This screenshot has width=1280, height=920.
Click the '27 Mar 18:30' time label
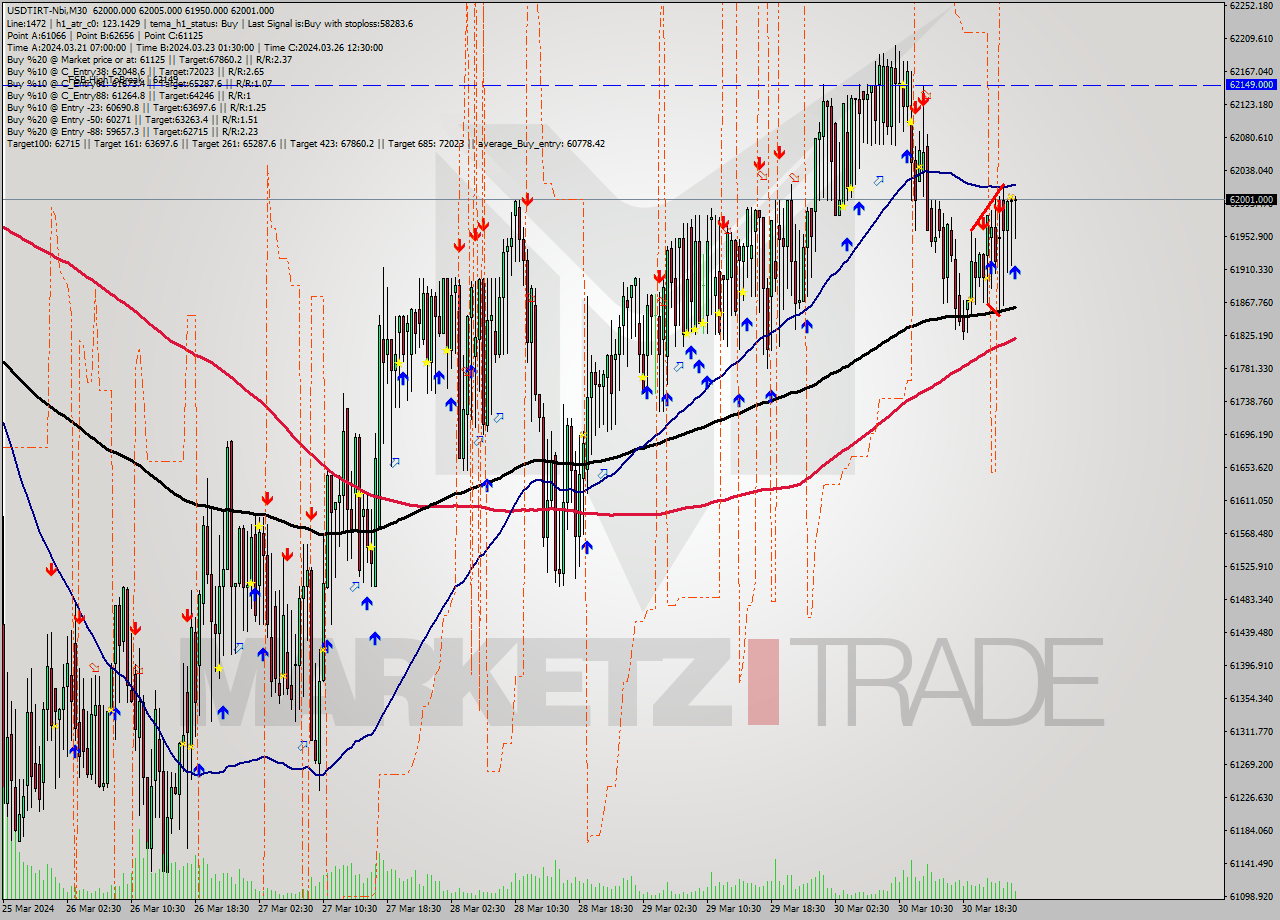click(x=414, y=909)
